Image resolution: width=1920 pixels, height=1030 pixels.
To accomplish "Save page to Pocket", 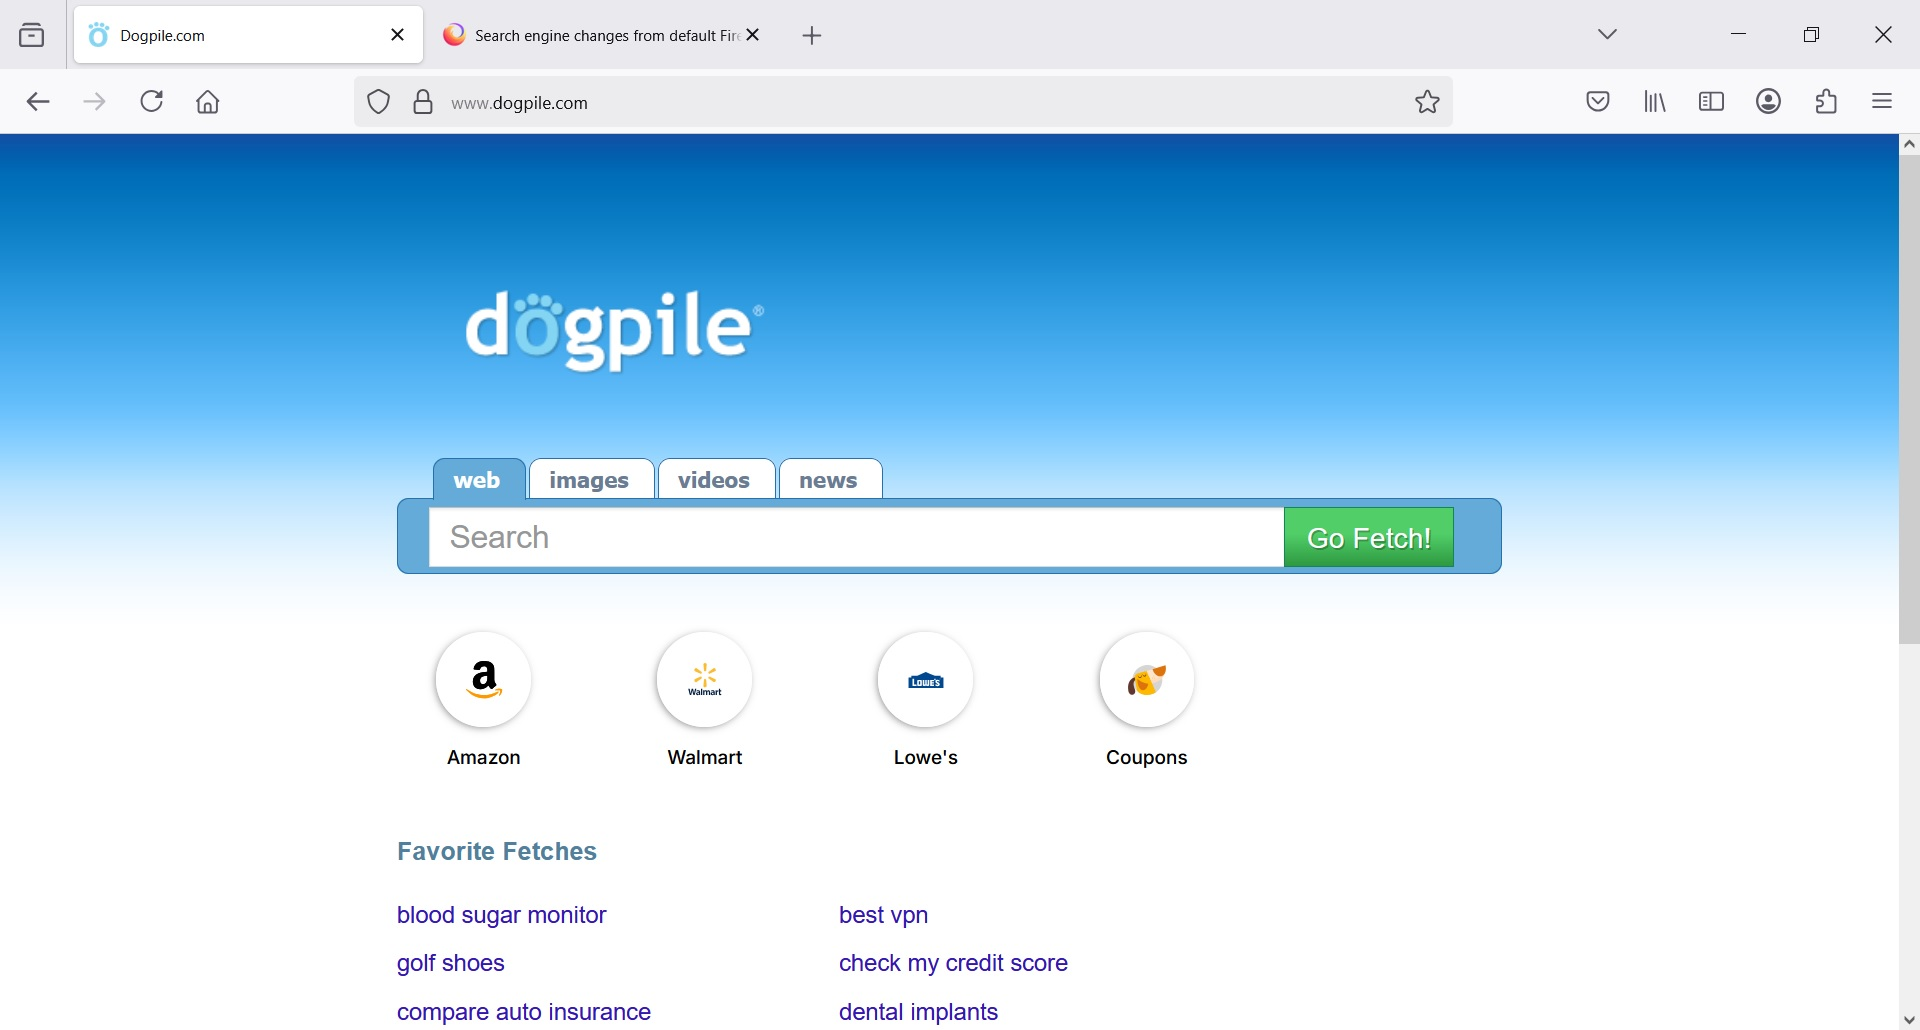I will click(1599, 102).
